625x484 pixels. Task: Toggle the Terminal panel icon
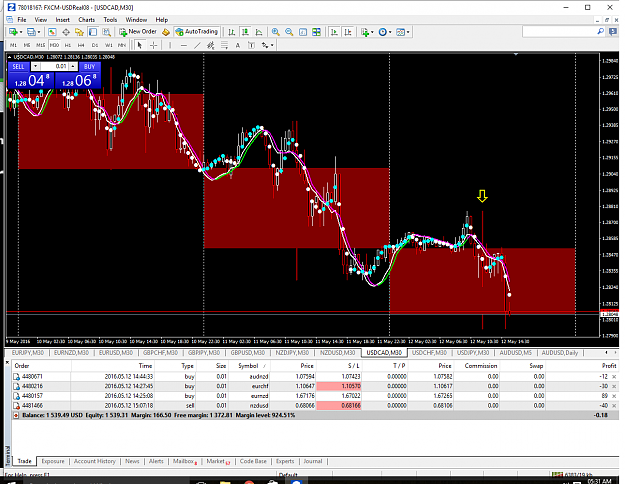93,32
